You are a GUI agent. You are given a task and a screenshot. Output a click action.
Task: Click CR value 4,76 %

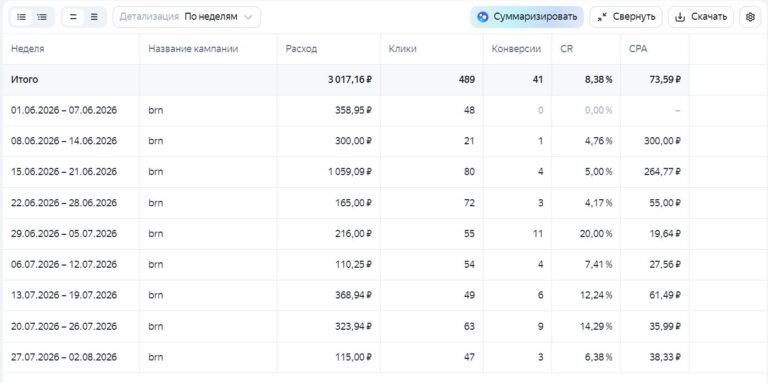tap(598, 141)
